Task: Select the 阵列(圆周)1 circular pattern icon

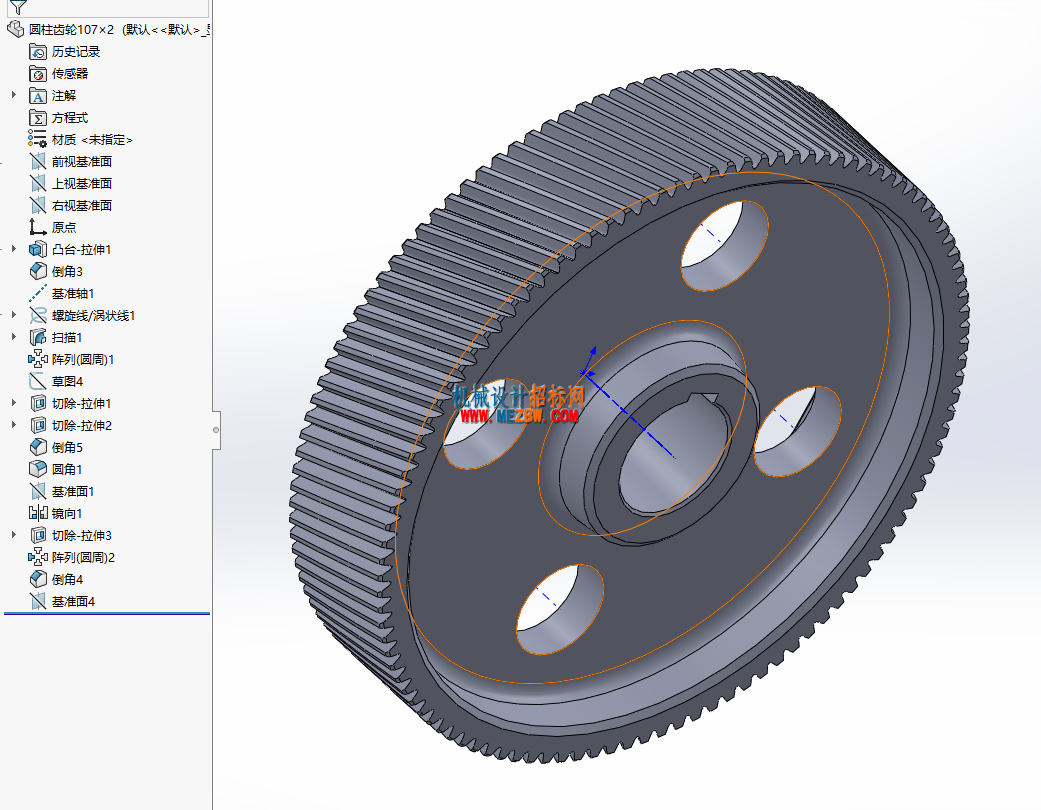Action: [38, 359]
